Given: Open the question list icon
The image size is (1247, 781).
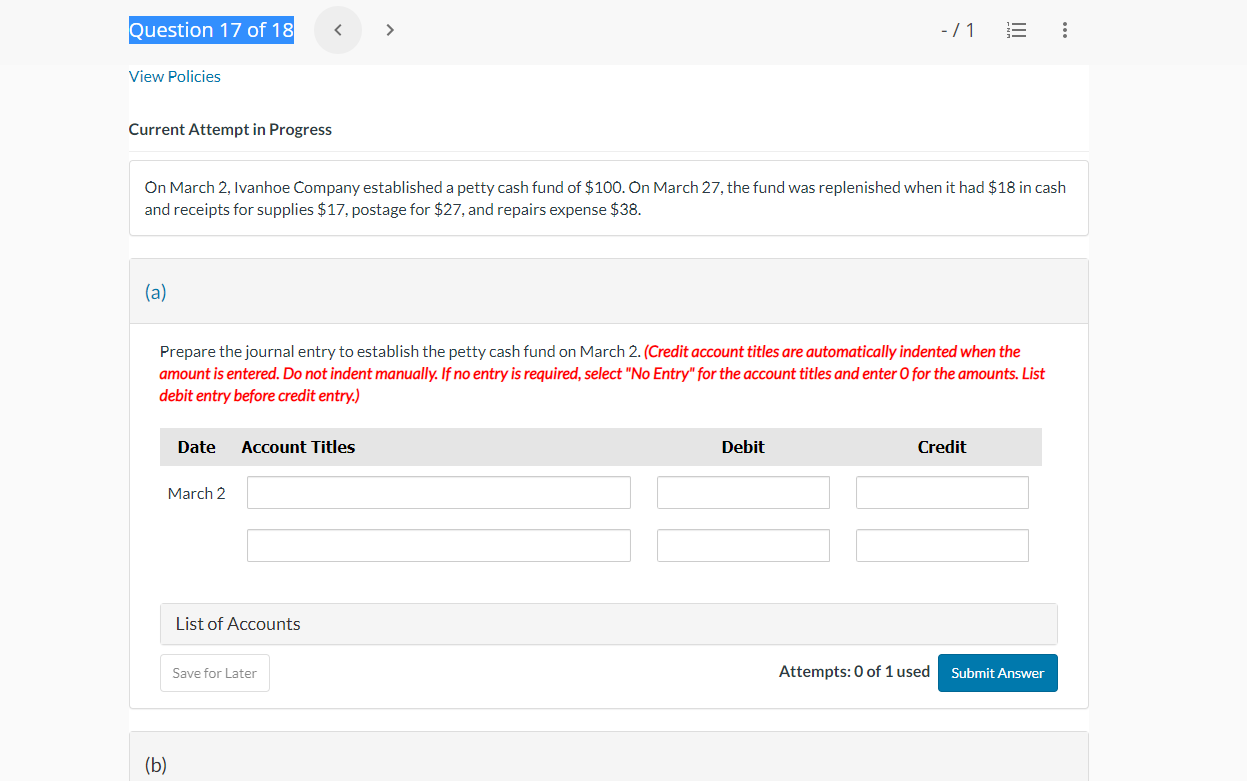Looking at the screenshot, I should 1014,30.
